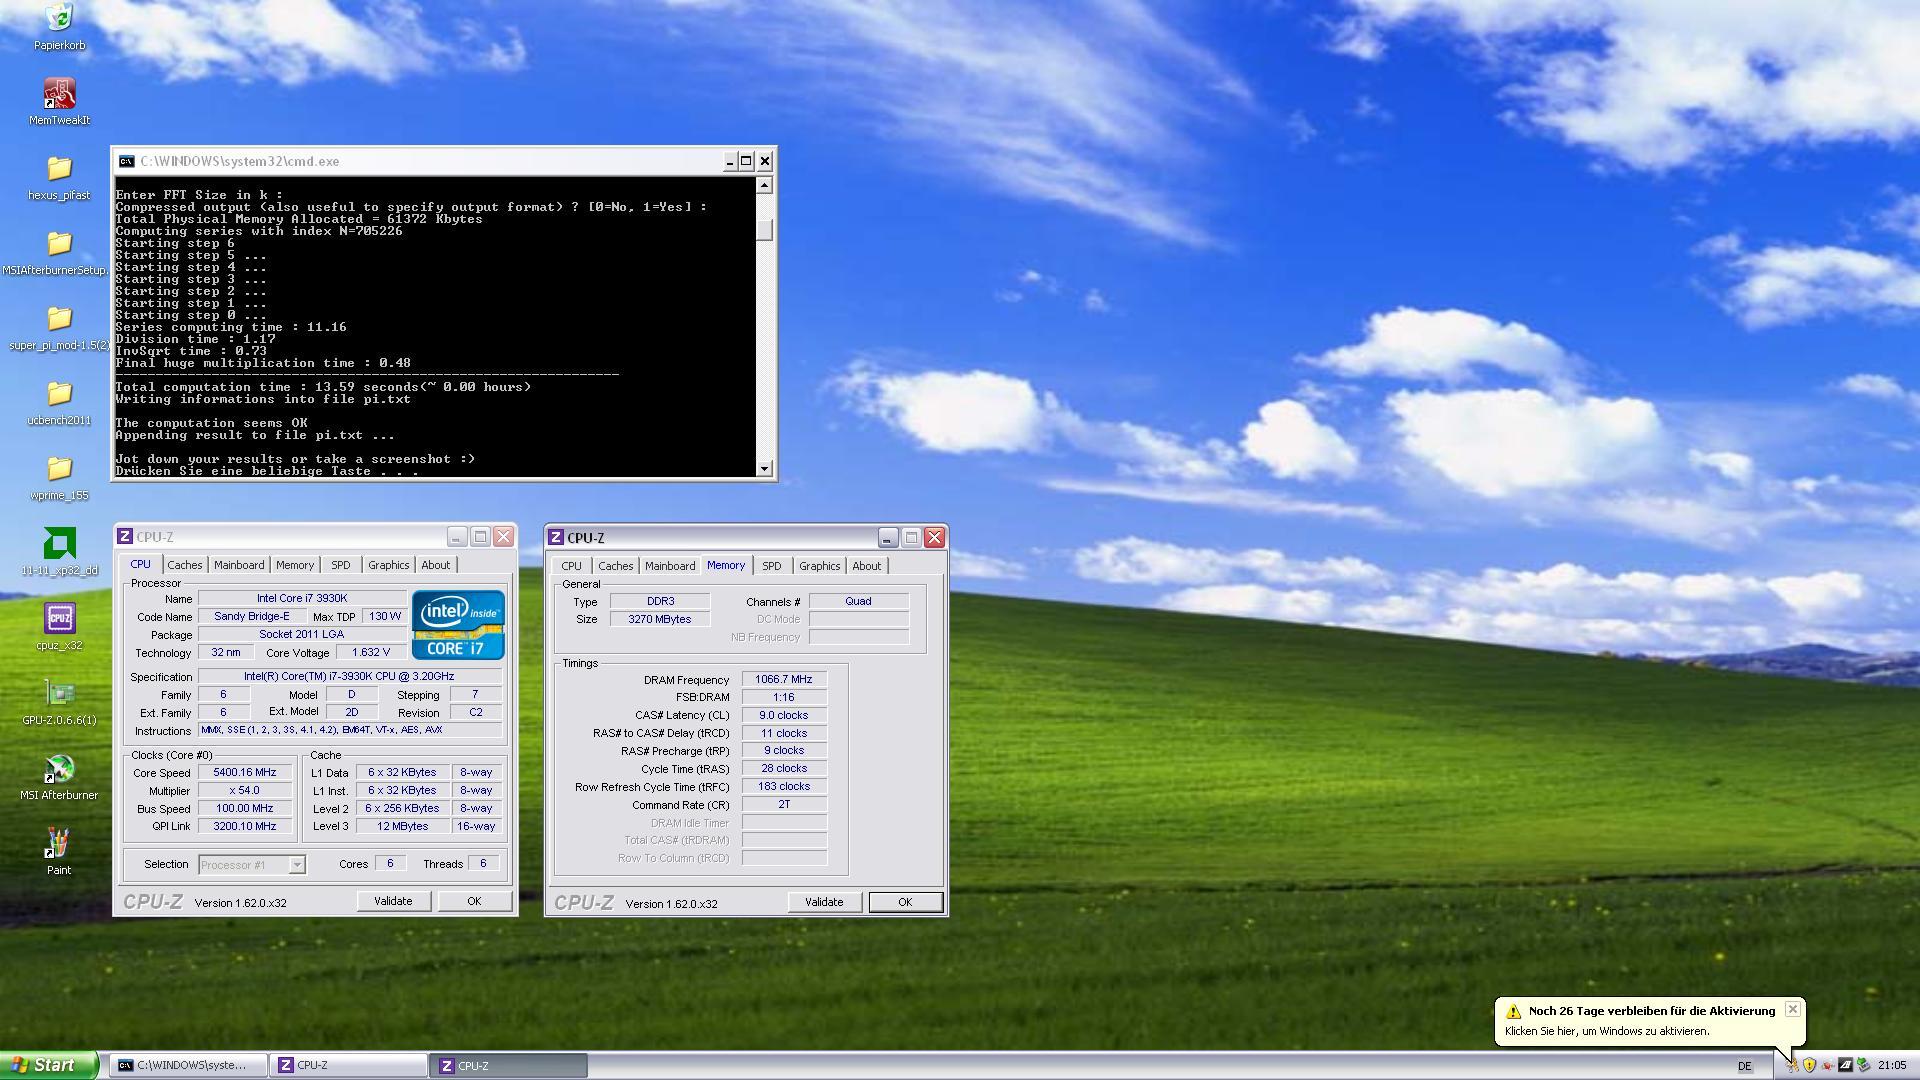This screenshot has height=1080, width=1920.
Task: Switch to the second CPU-Z taskbar button
Action: pyautogui.click(x=509, y=1066)
